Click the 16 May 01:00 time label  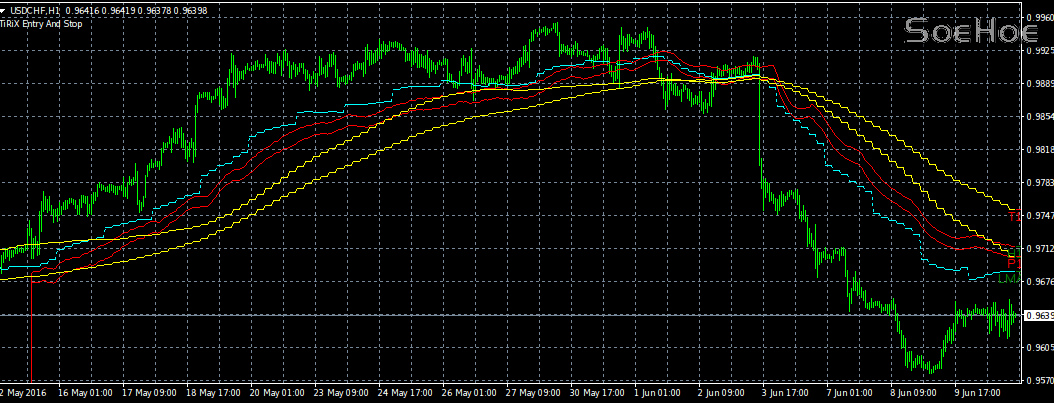click(x=85, y=394)
